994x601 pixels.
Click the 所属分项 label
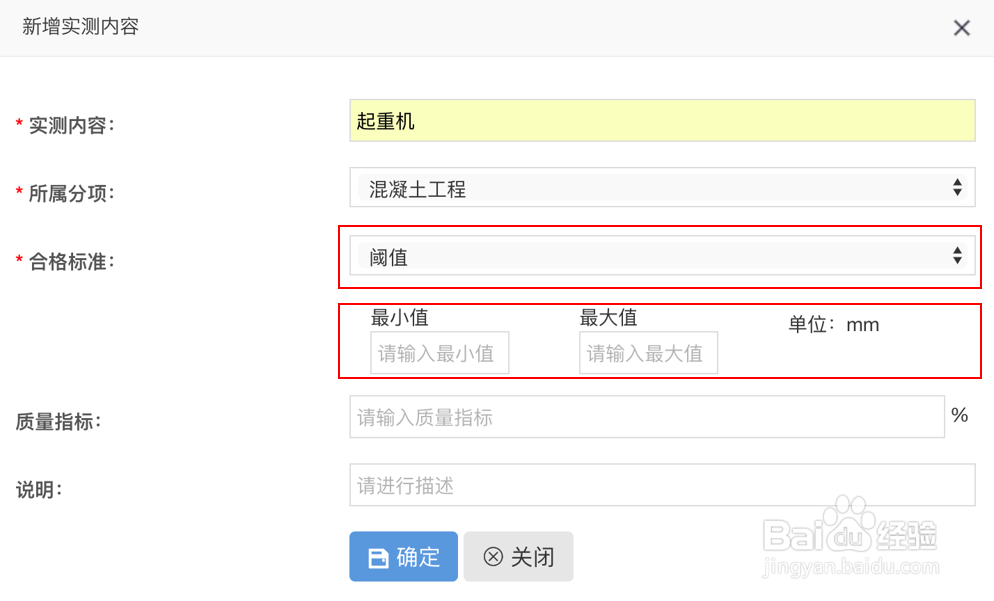(x=71, y=194)
